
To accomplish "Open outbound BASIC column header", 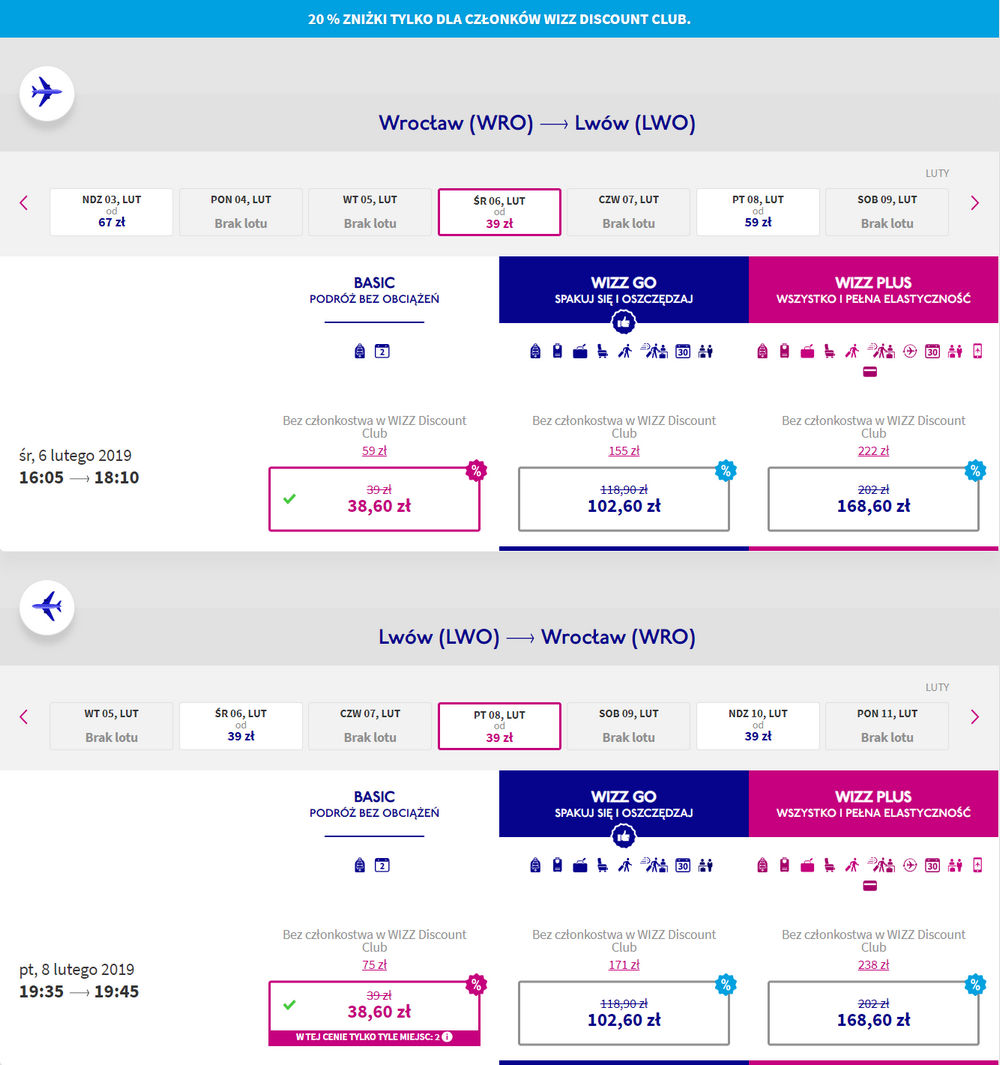I will 374,291.
